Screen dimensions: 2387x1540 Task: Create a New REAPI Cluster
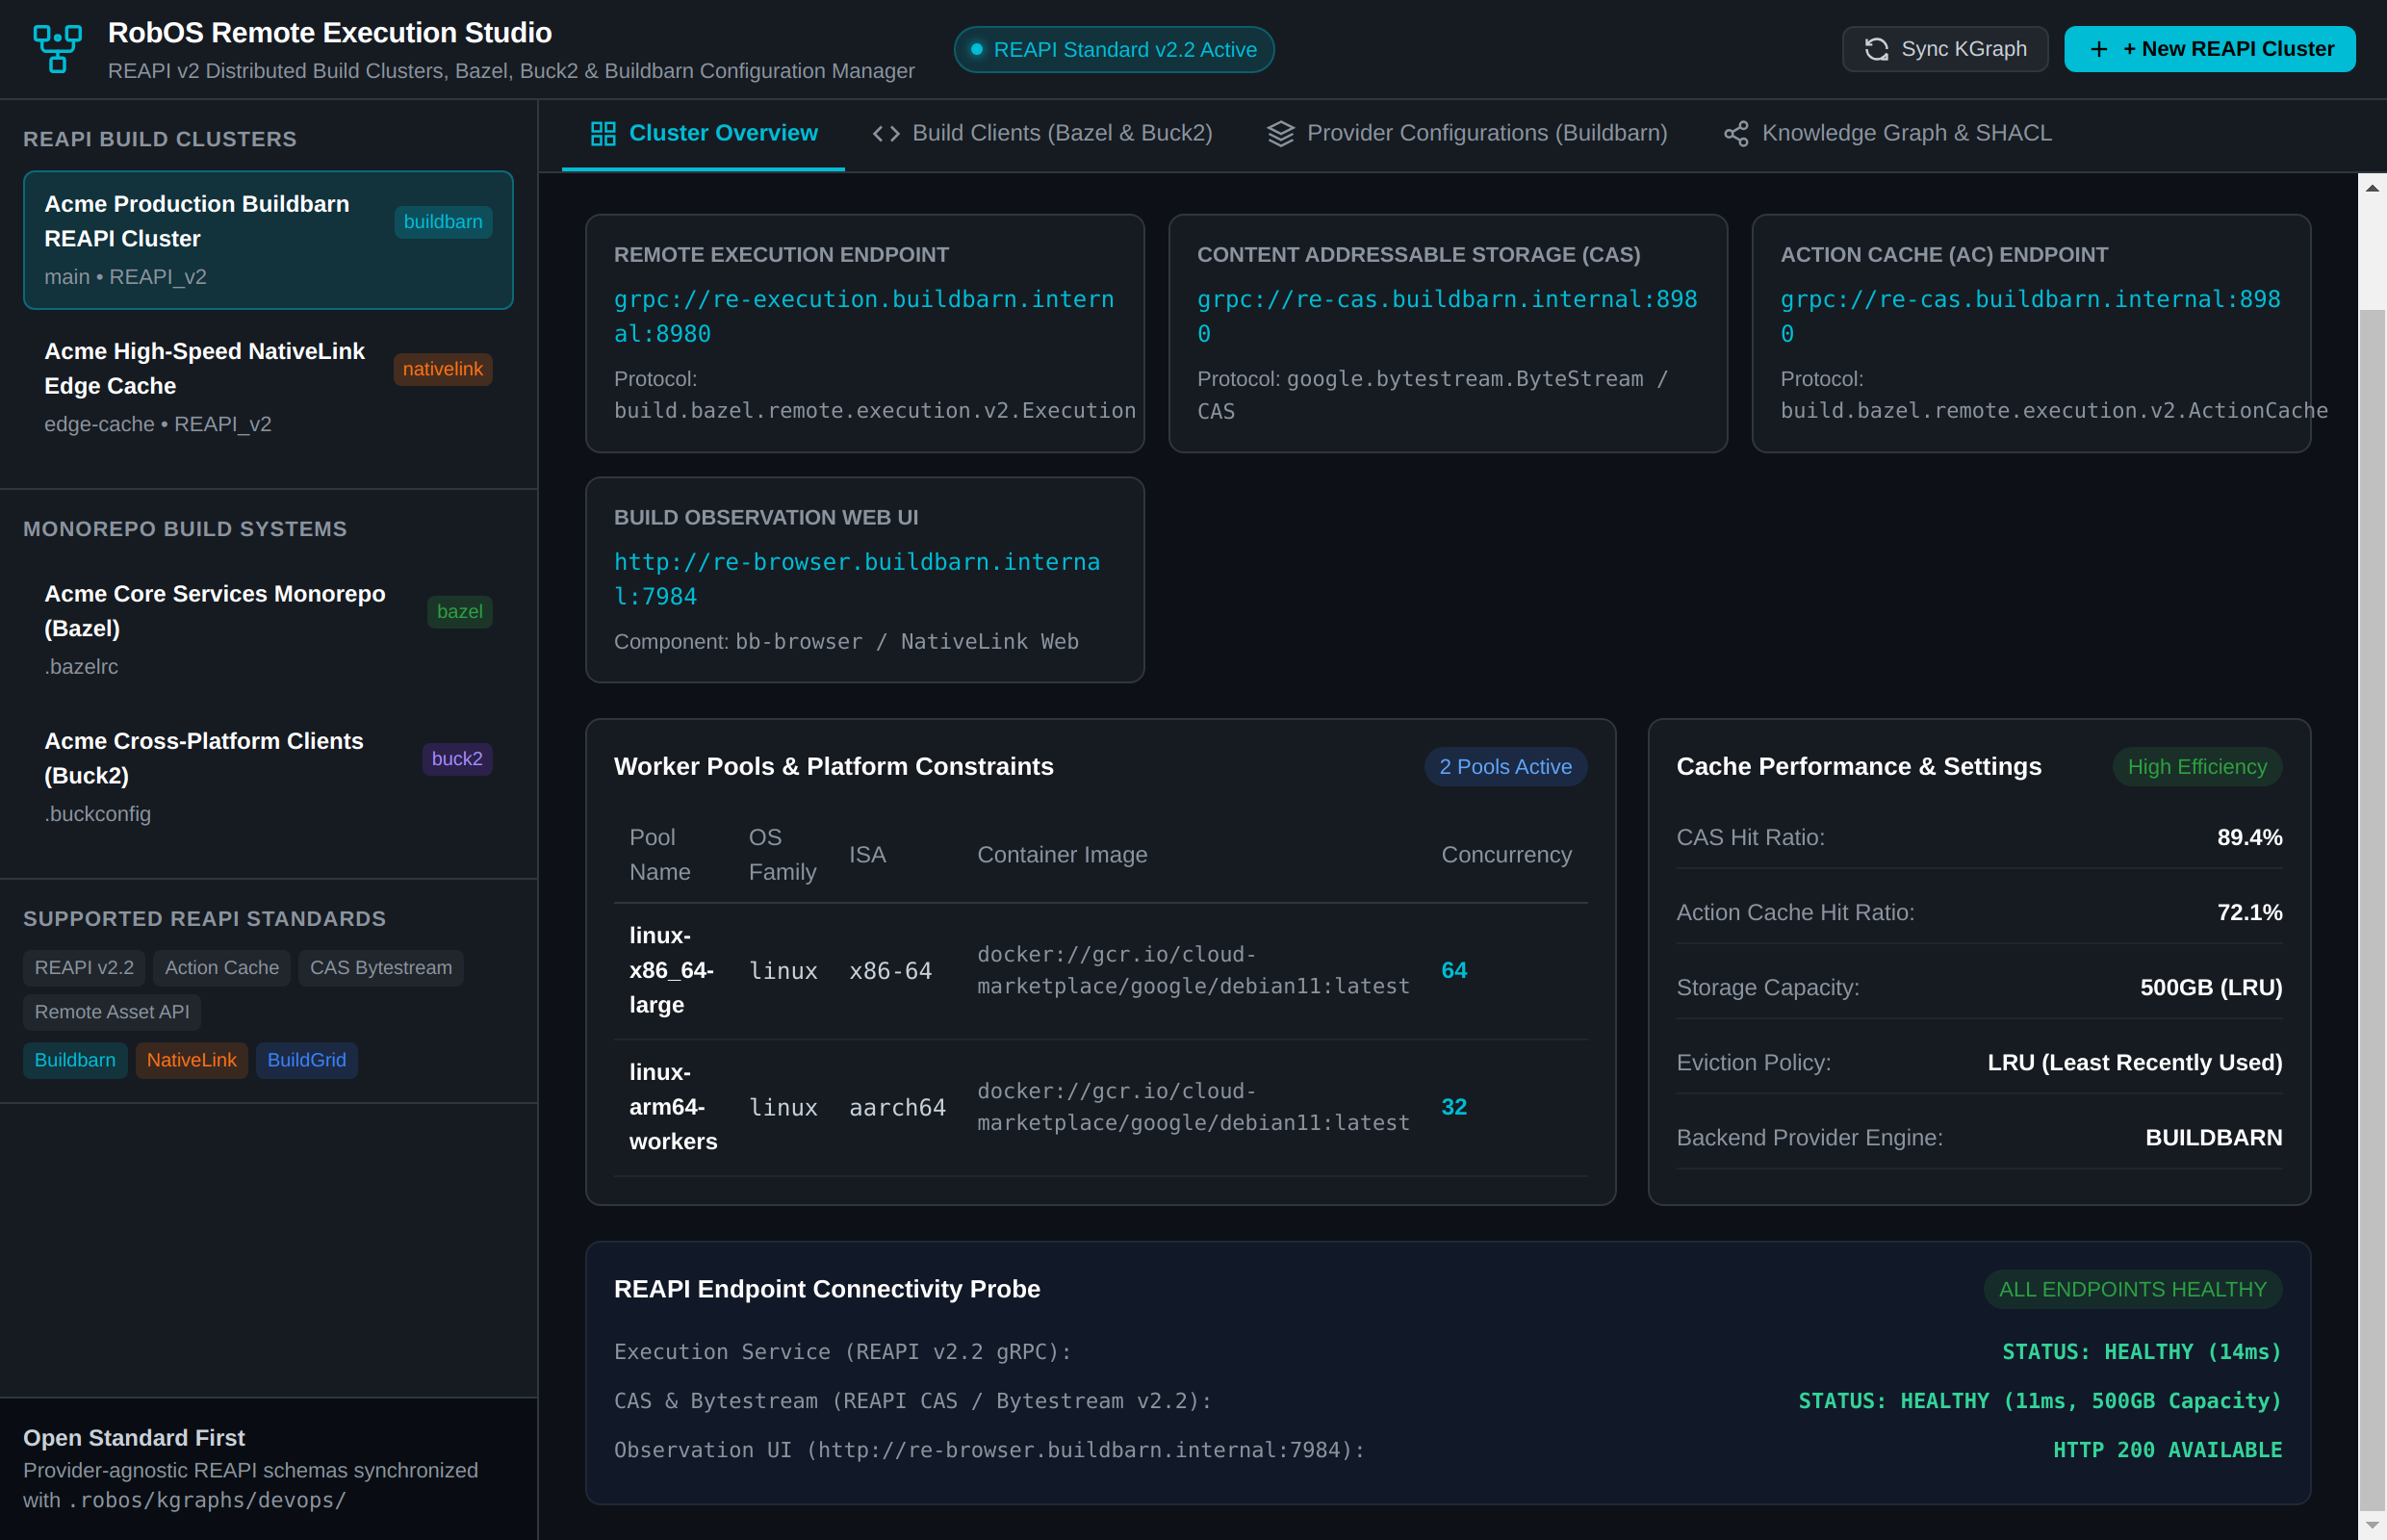(x=2209, y=49)
